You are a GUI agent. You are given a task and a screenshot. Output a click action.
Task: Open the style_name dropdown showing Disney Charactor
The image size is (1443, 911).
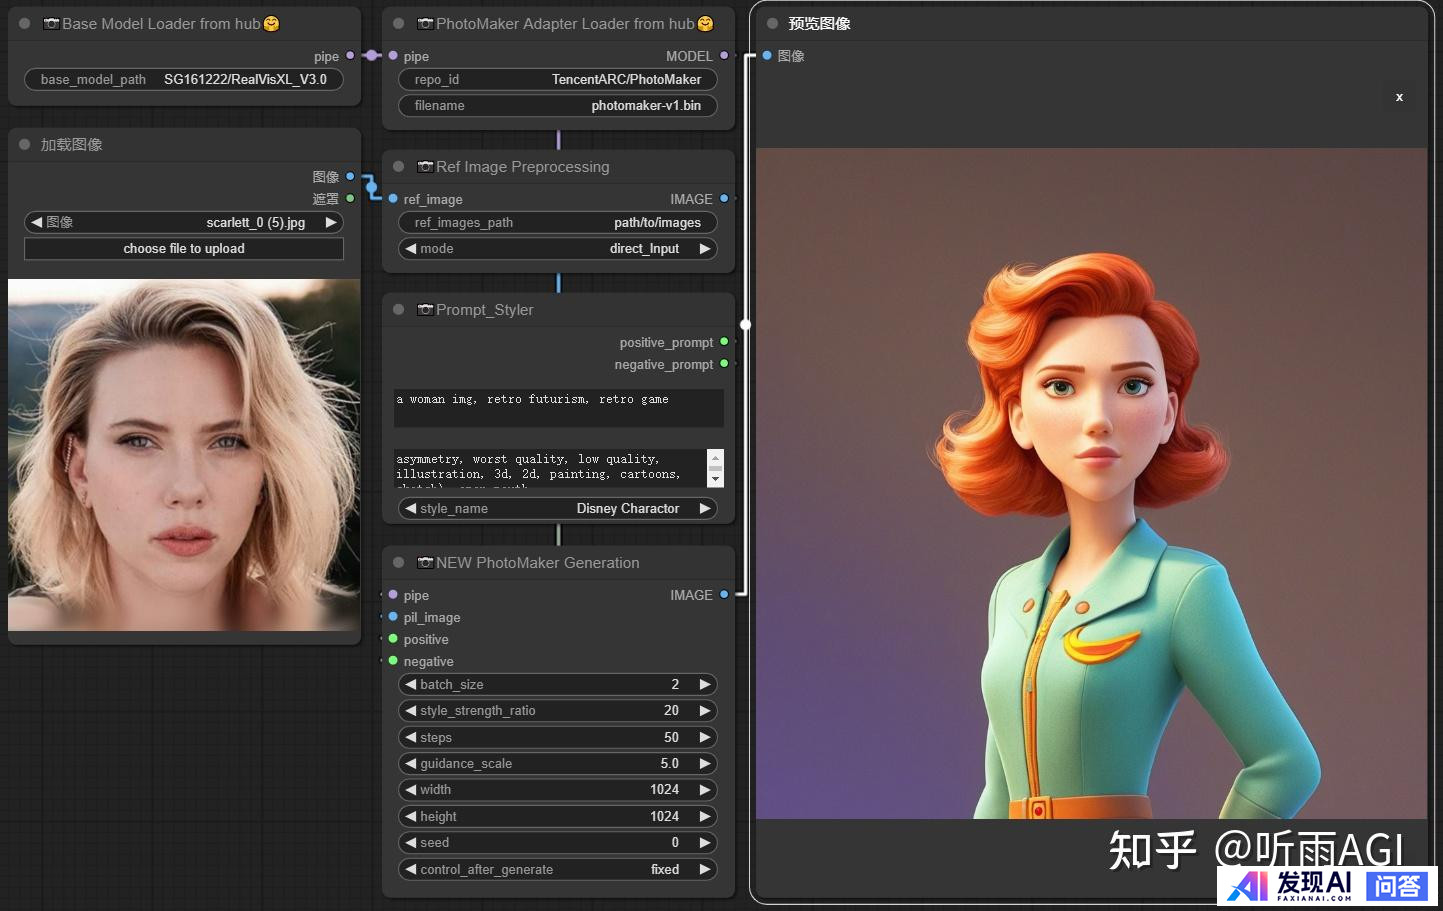[x=558, y=509]
